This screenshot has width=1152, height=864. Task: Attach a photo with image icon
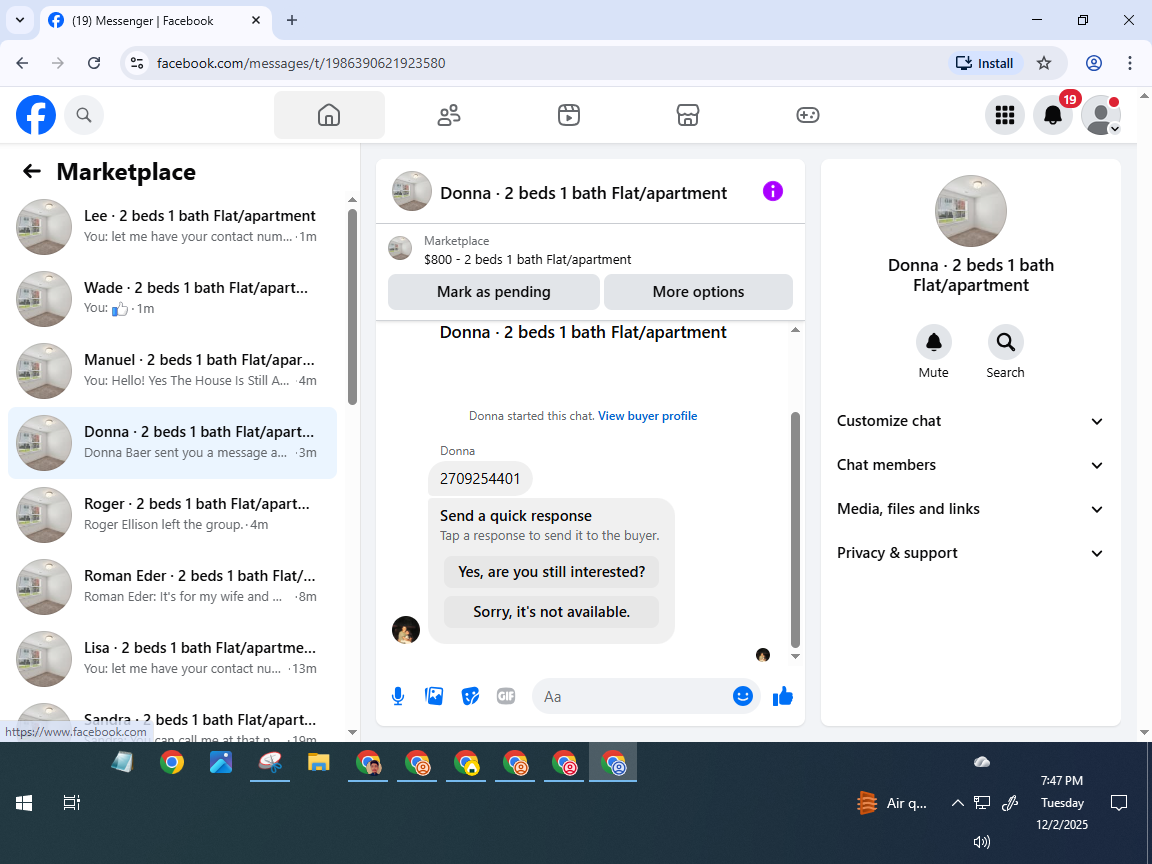tap(434, 696)
